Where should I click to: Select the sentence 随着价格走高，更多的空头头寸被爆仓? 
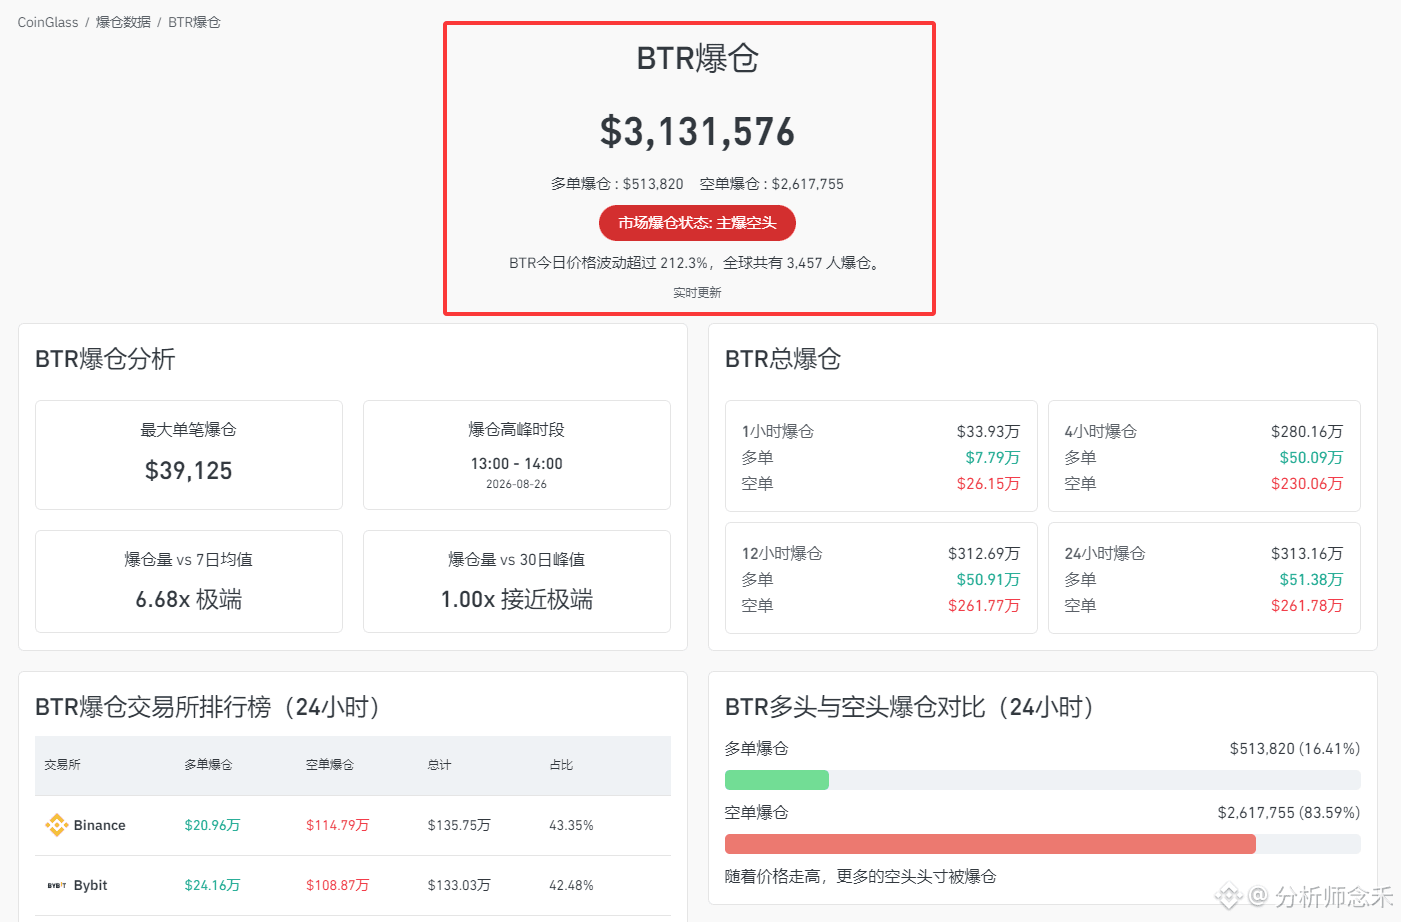point(861,877)
